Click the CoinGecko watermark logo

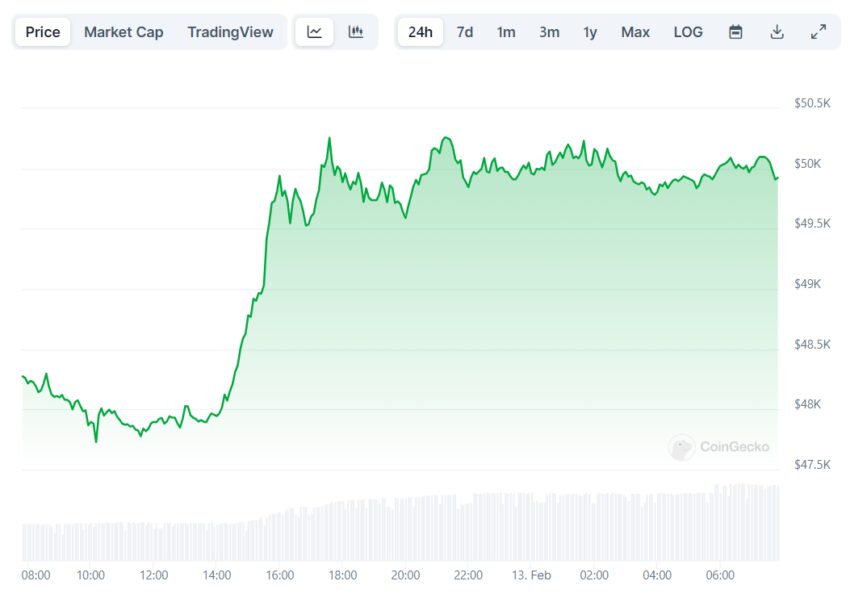[x=720, y=447]
